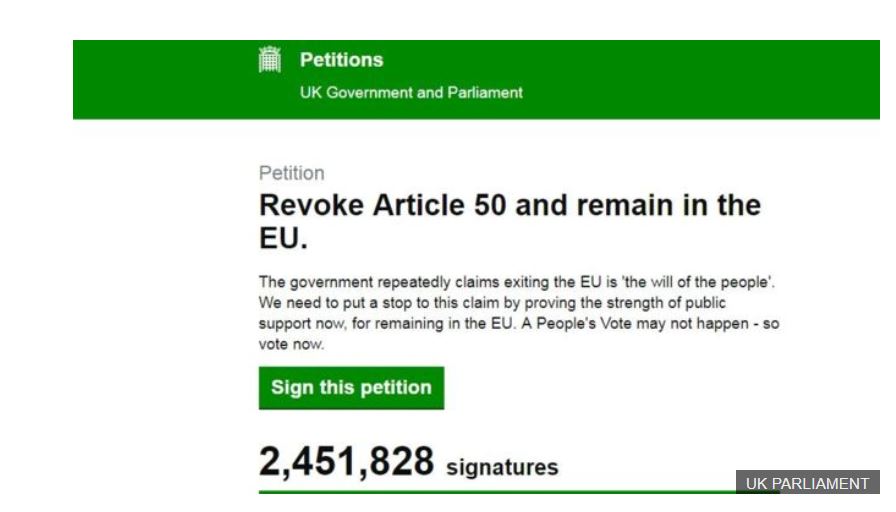Open the Petitions home link
The image size is (896, 512).
pyautogui.click(x=341, y=60)
